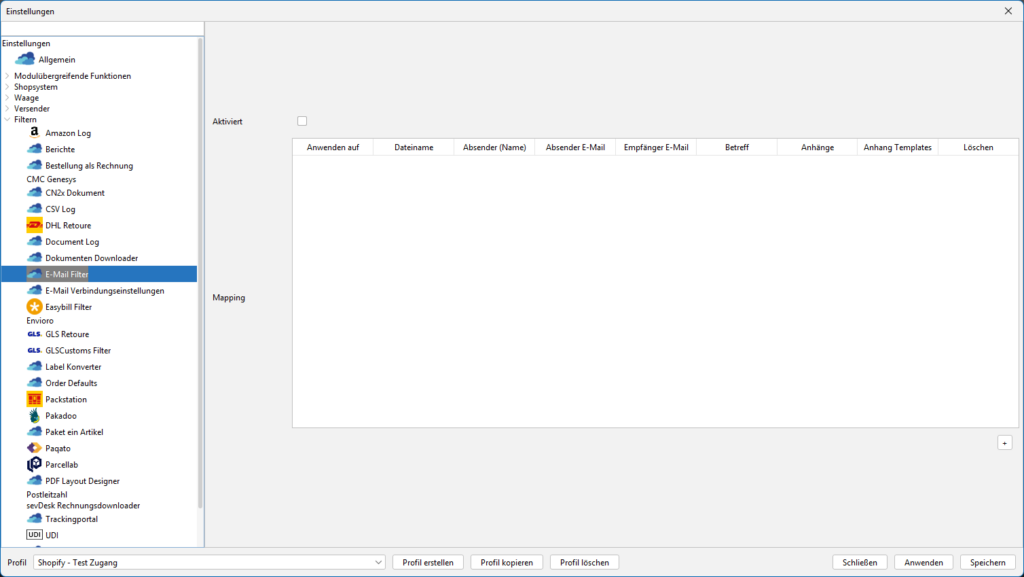The height and width of the screenshot is (577, 1024).
Task: Click the Profil kopieren button
Action: (x=507, y=563)
